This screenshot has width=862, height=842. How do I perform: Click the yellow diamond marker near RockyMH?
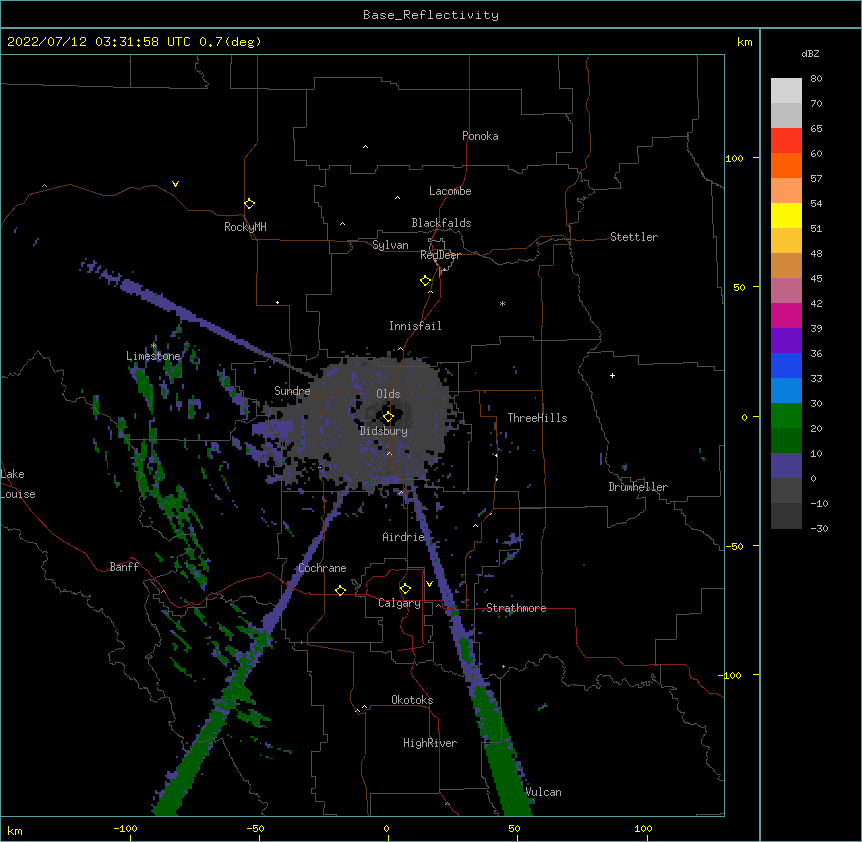pos(249,204)
